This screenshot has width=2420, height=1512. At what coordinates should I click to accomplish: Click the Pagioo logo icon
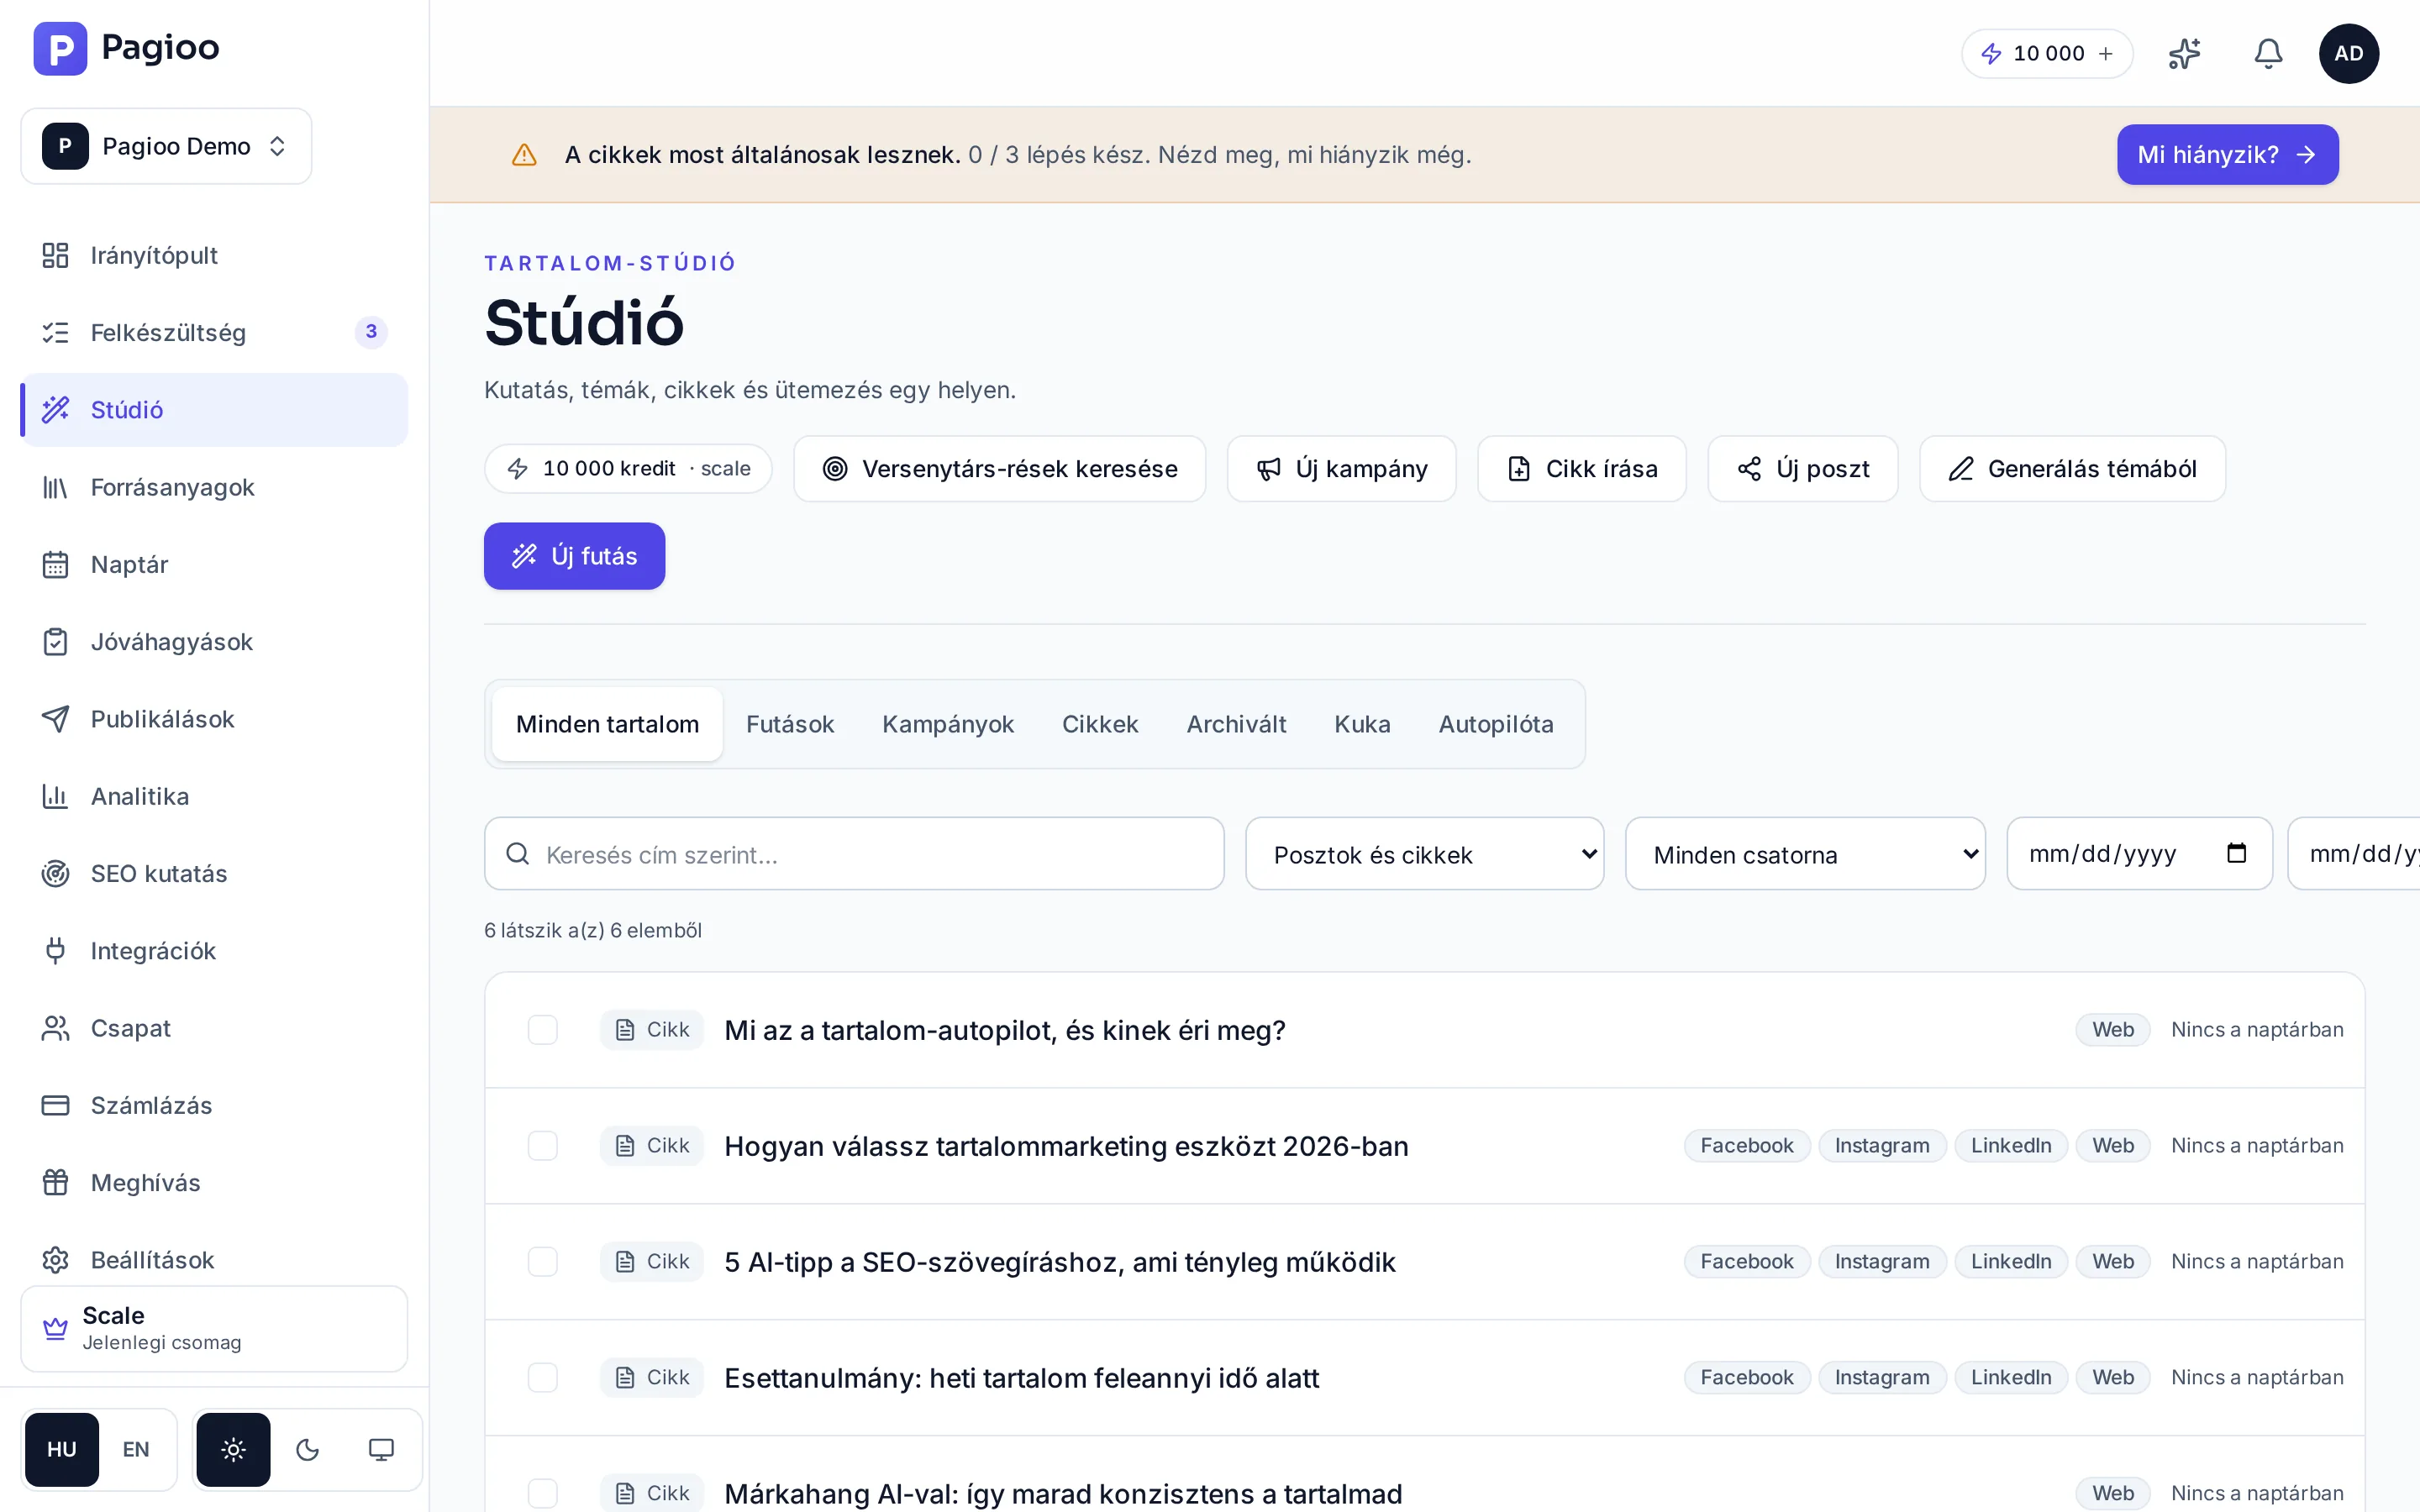[60, 48]
